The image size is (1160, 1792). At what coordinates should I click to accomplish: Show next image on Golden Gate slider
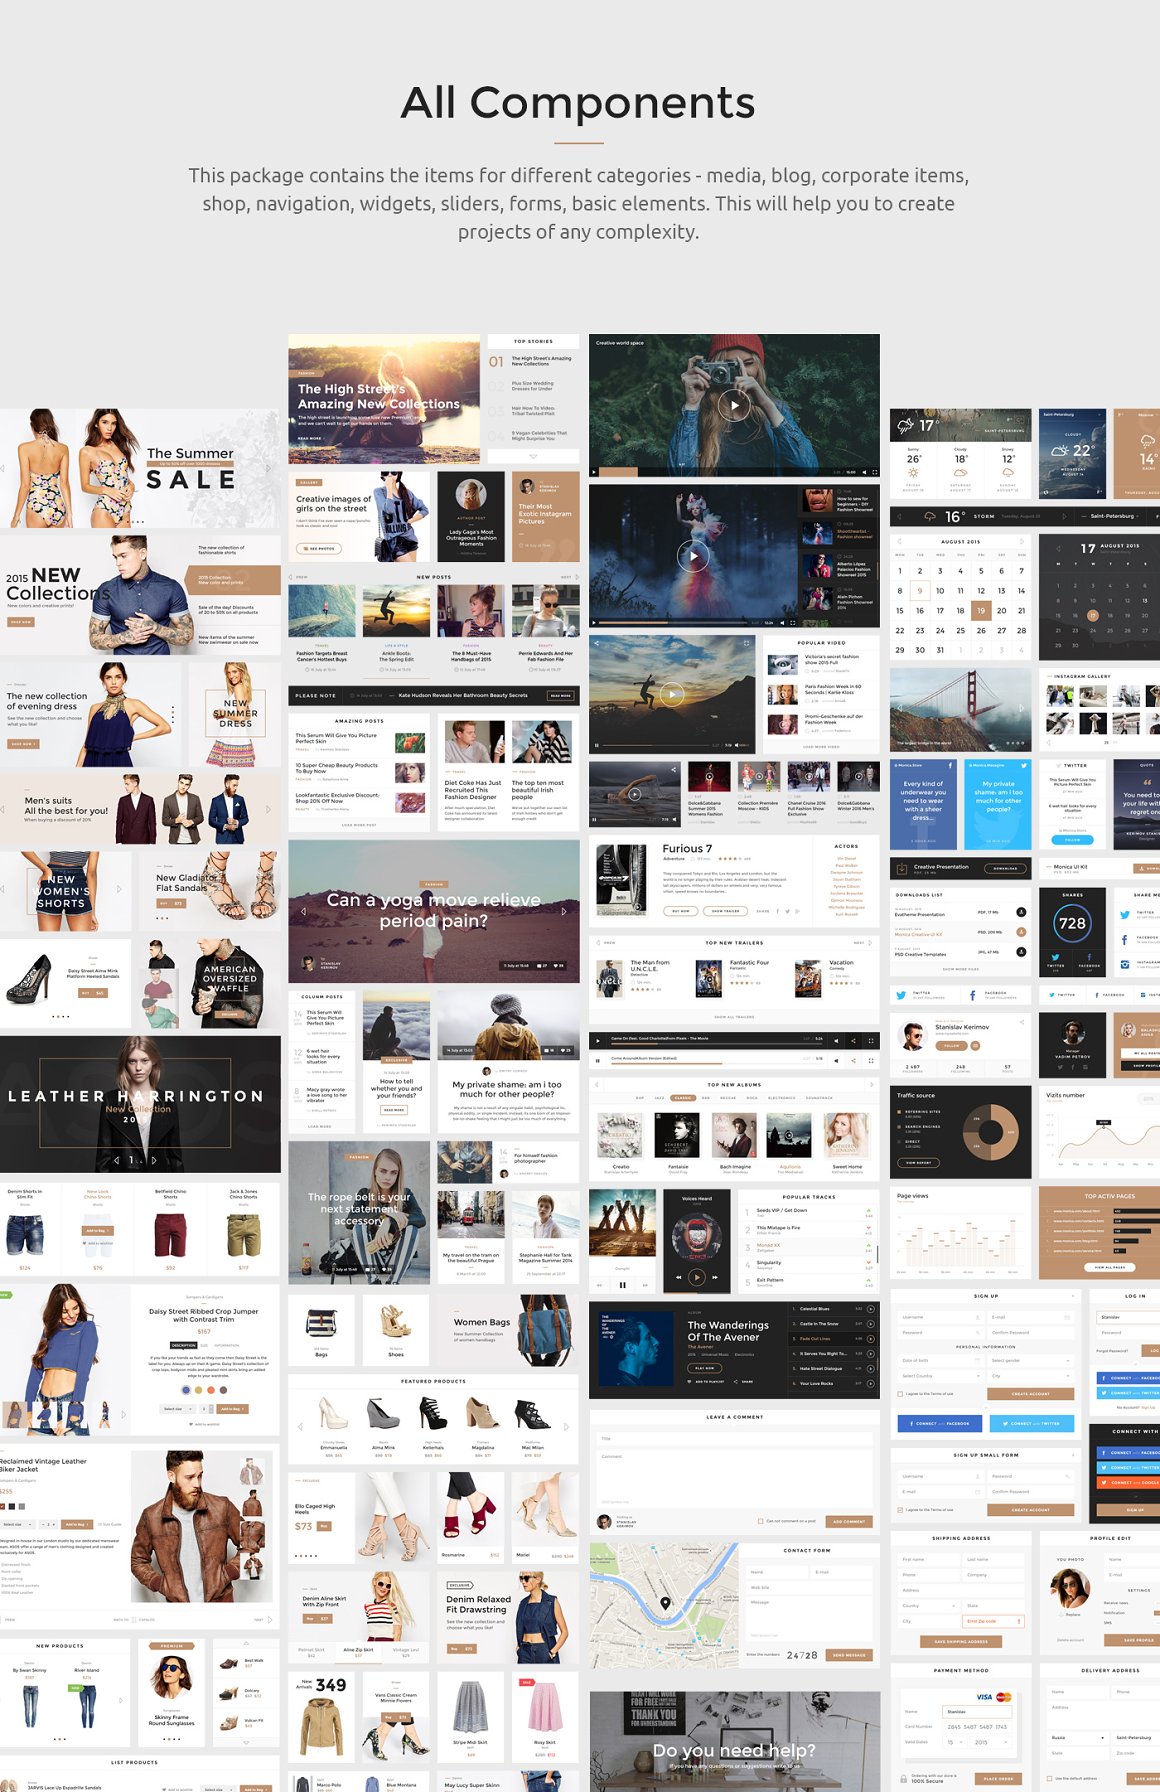(1022, 707)
